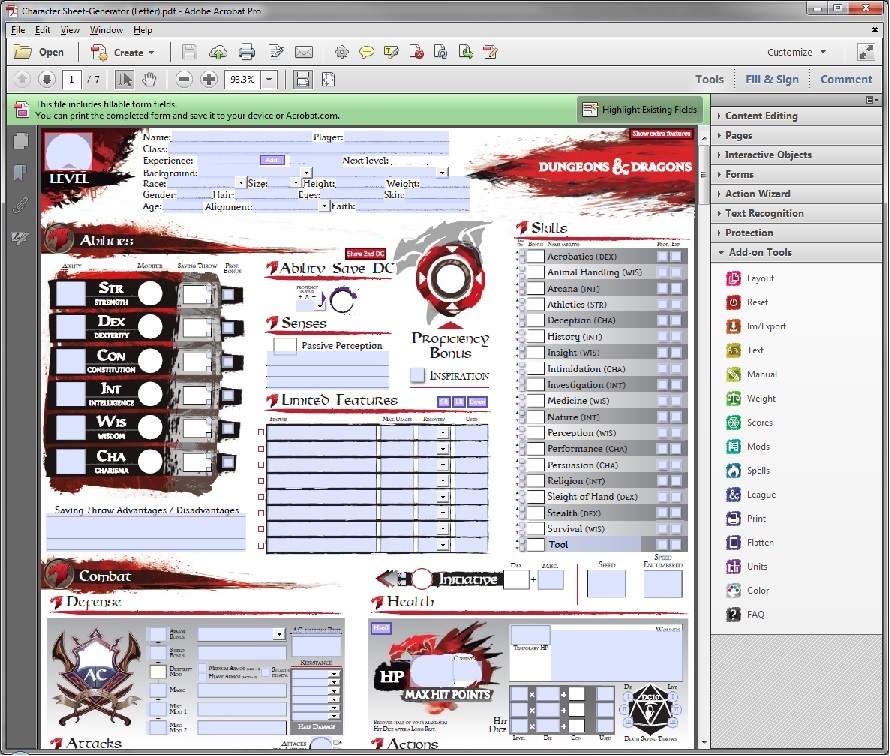Screen dimensions: 890x756
Task: Click the zoom in plus button
Action: point(209,79)
